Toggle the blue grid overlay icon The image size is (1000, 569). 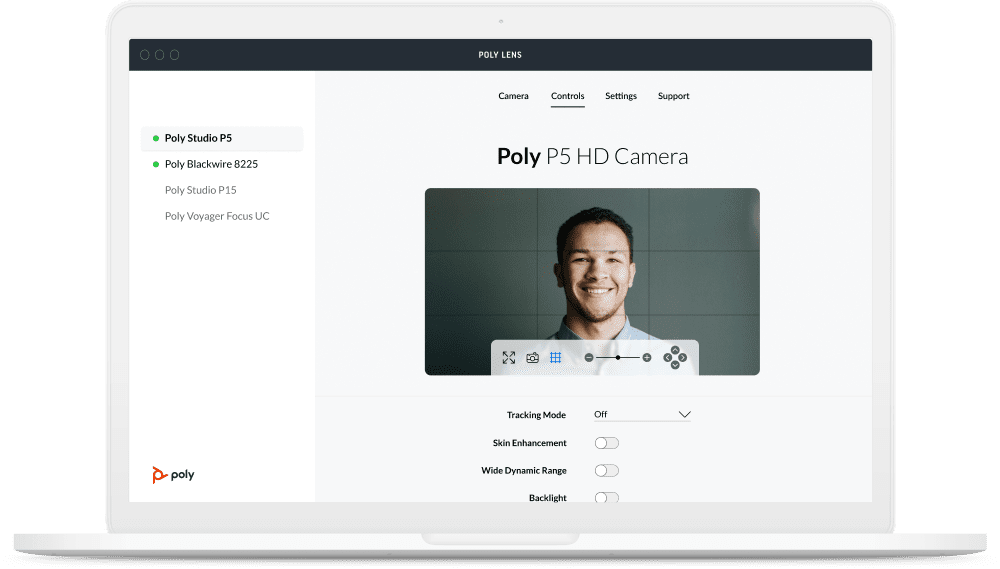tap(555, 358)
